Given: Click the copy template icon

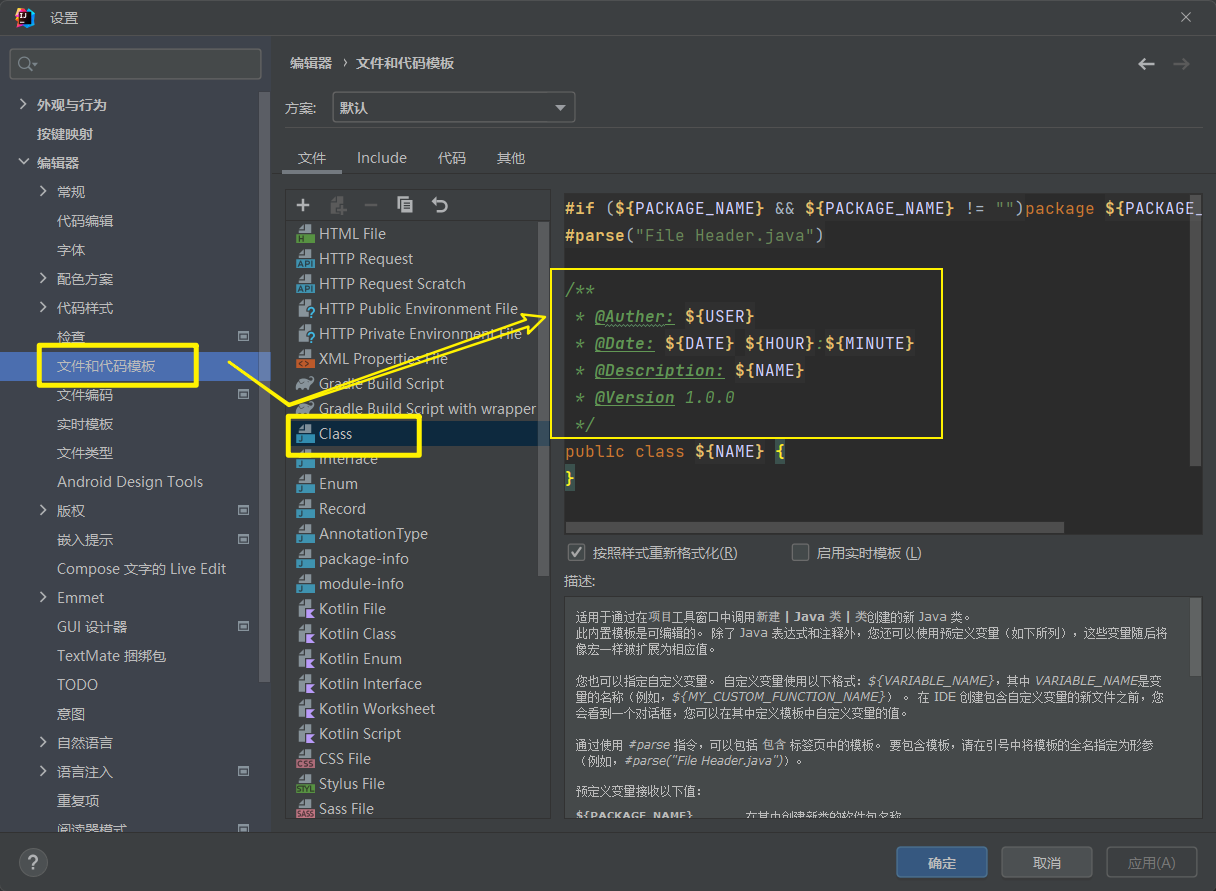Looking at the screenshot, I should [x=405, y=205].
